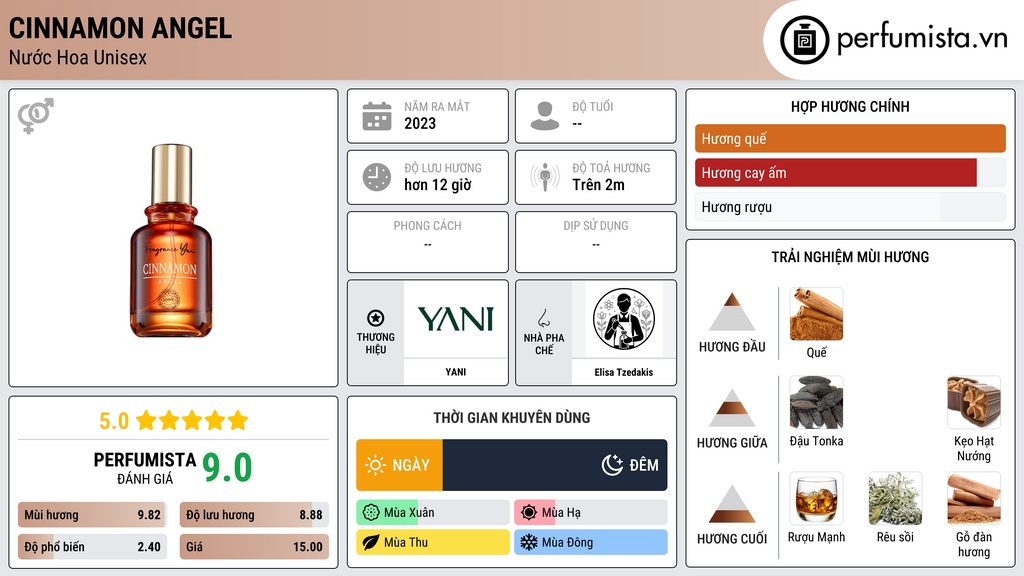Click the sun icon in the Ngày bar
Image resolution: width=1024 pixels, height=576 pixels.
tap(376, 465)
